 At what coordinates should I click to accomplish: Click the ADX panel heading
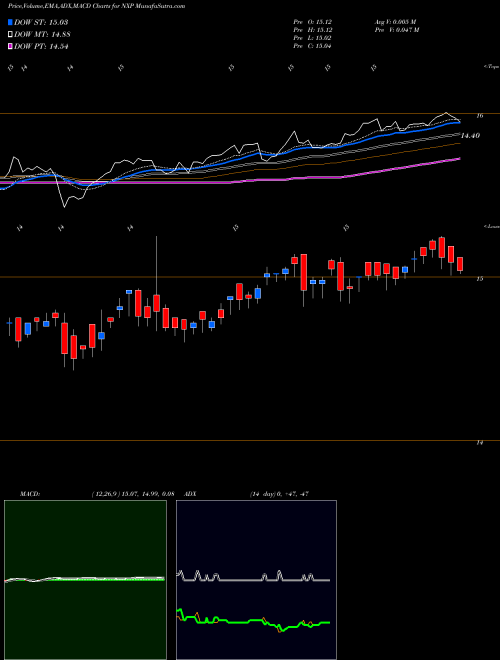191,494
